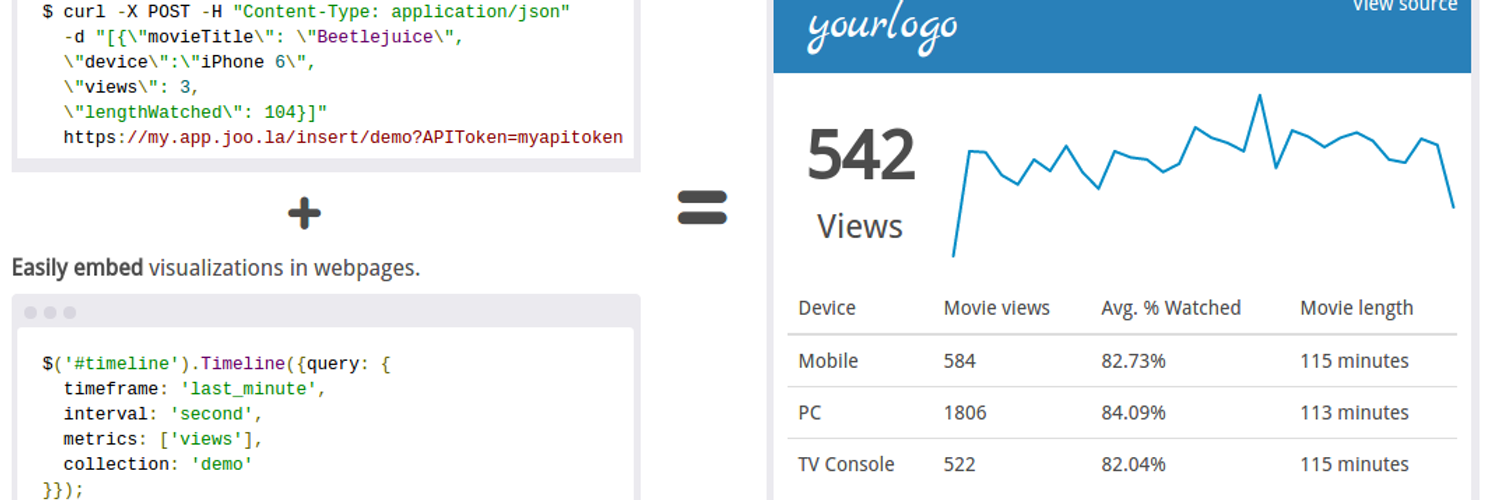The image size is (1500, 500).
Task: Click the 542 views counter
Action: 861,156
